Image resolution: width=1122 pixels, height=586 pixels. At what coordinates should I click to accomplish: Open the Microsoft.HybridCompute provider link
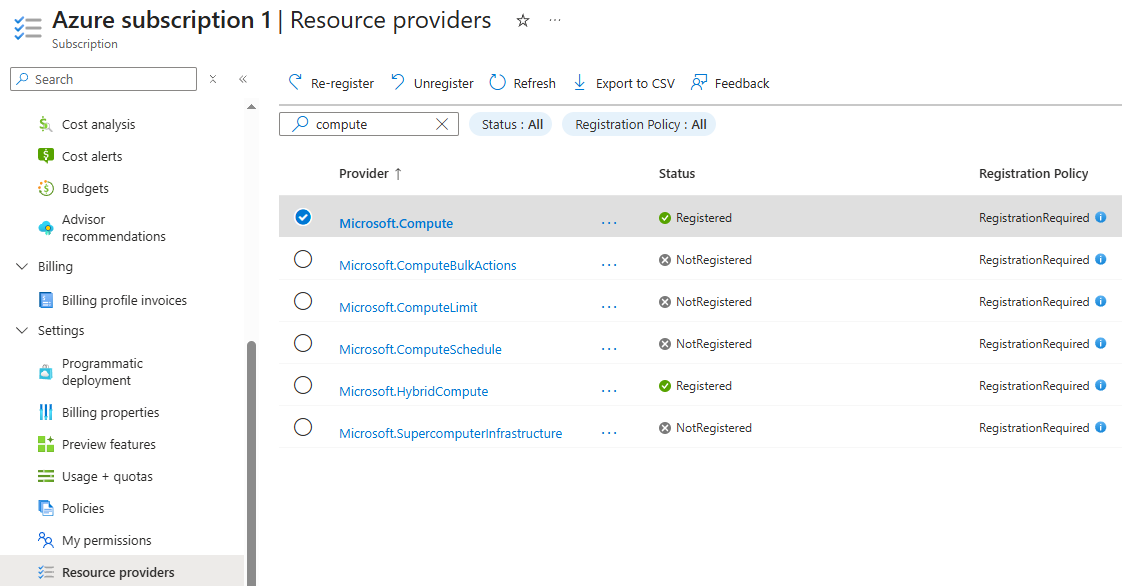pos(414,391)
